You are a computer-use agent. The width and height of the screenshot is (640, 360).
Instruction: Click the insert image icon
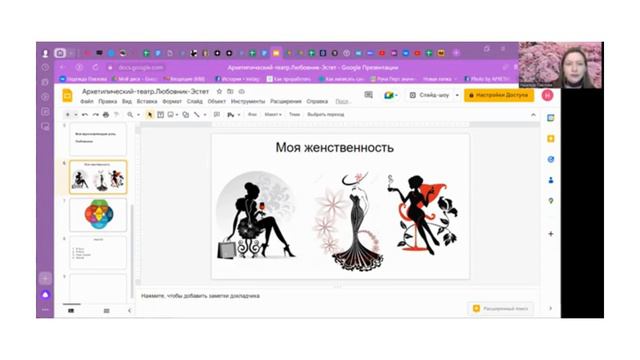[x=171, y=115]
